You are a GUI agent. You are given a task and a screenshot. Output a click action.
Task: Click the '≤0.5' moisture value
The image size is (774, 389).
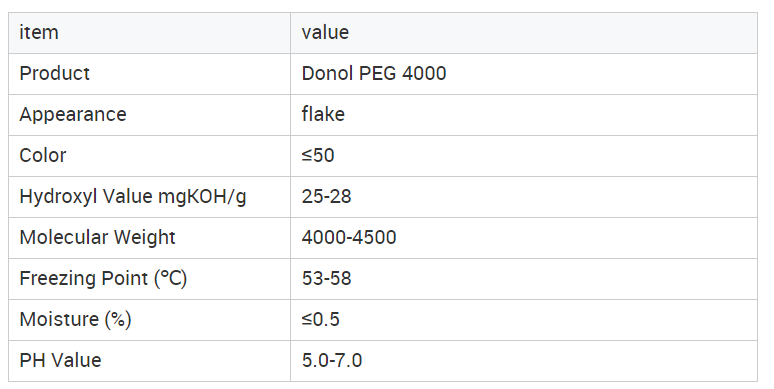pos(320,319)
